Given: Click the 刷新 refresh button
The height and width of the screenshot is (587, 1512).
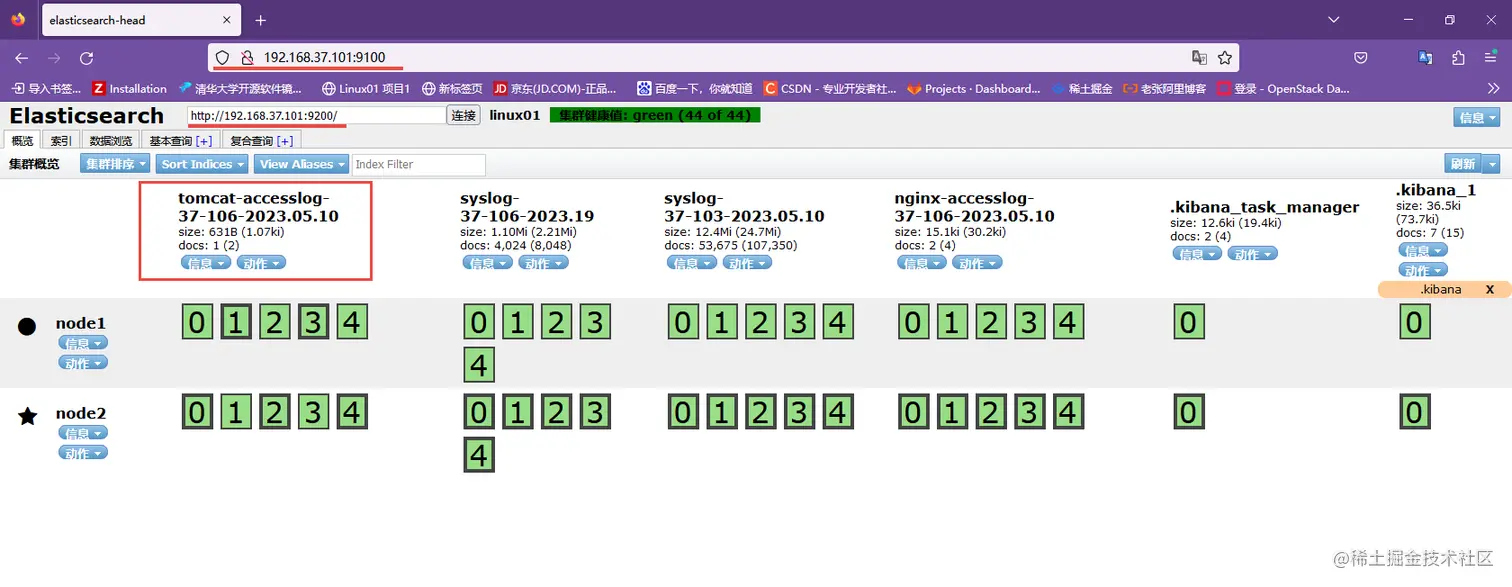Looking at the screenshot, I should pos(1463,164).
